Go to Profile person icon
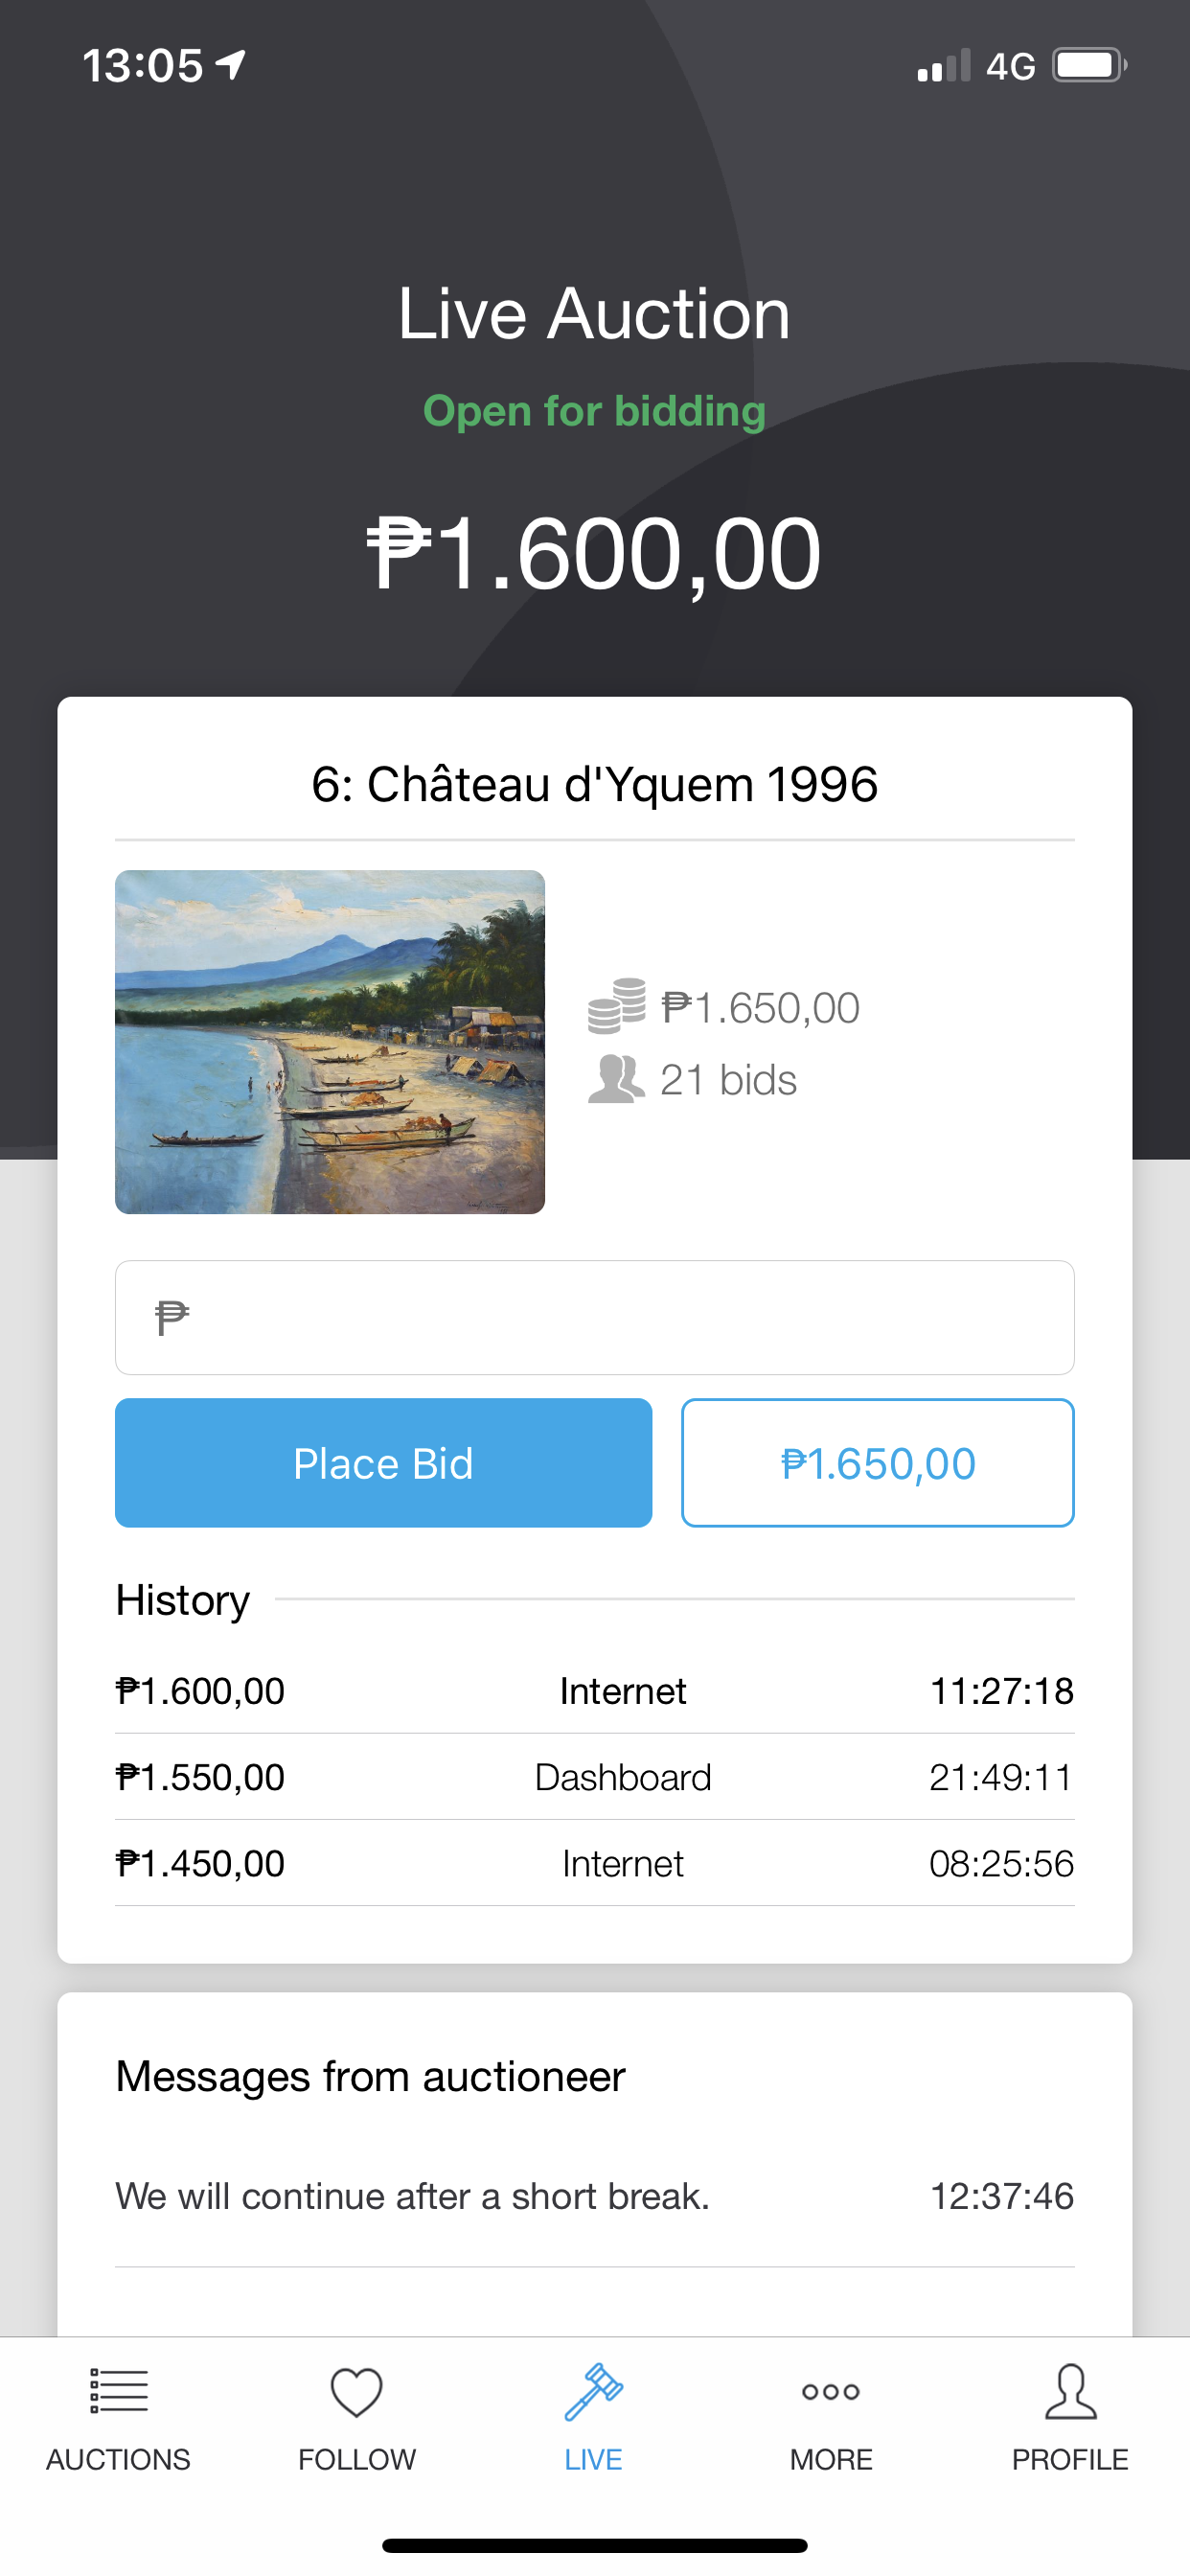The height and width of the screenshot is (2576, 1190). click(x=1070, y=2391)
